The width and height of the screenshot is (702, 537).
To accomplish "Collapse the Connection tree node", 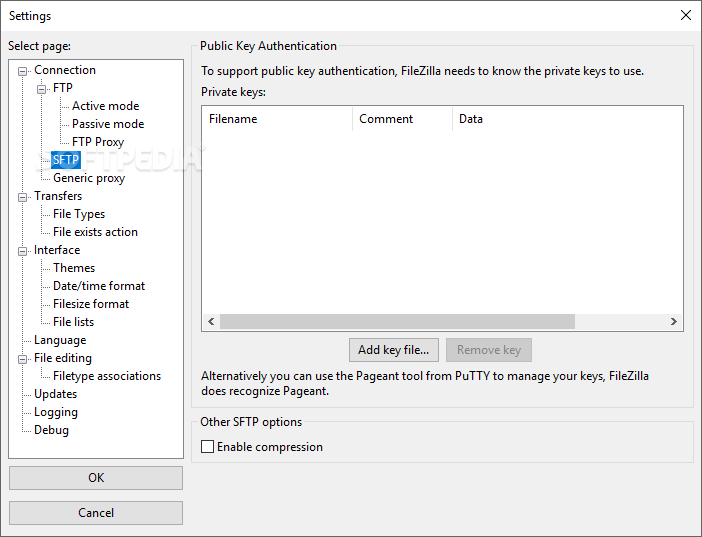I will [22, 71].
